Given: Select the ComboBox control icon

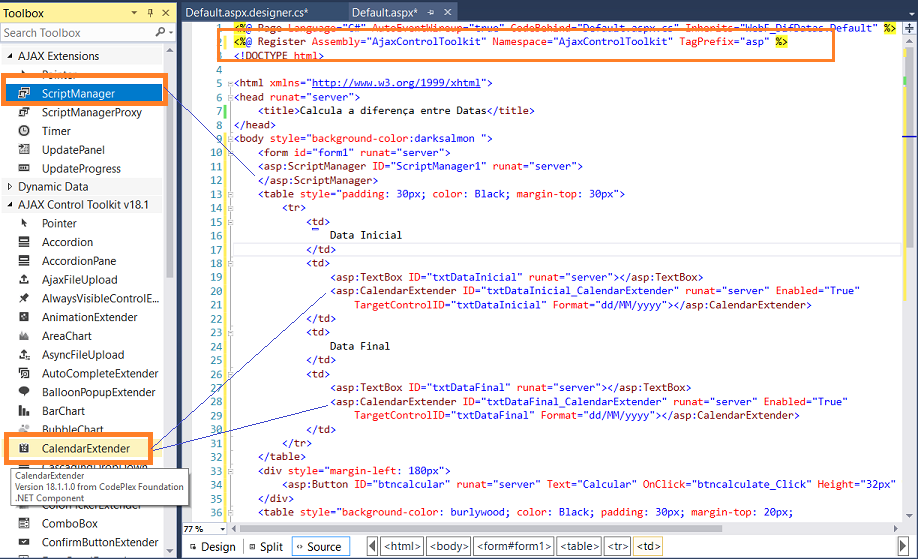Looking at the screenshot, I should pyautogui.click(x=24, y=523).
